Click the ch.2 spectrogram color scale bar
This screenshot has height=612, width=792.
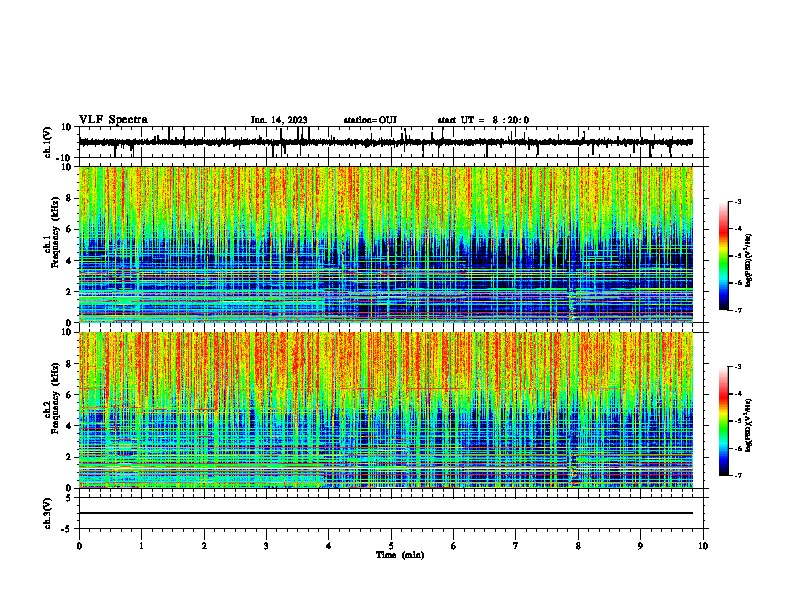pyautogui.click(x=723, y=421)
